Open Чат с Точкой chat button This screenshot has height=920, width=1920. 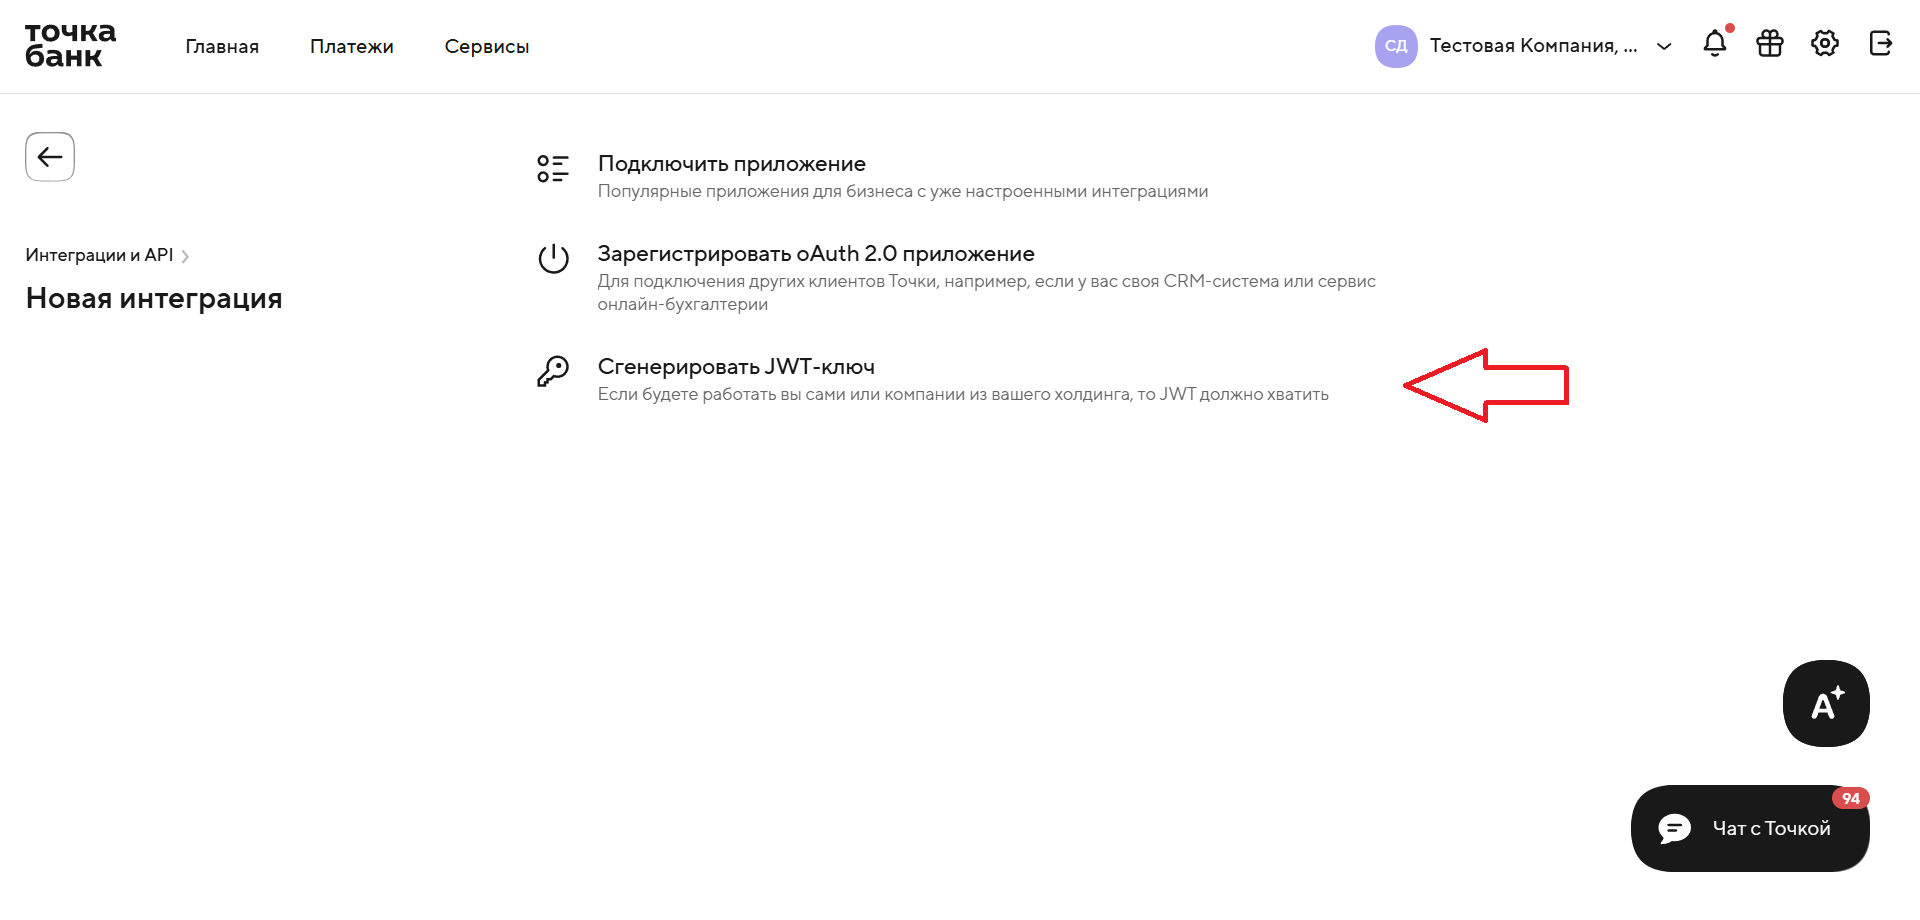point(1750,828)
